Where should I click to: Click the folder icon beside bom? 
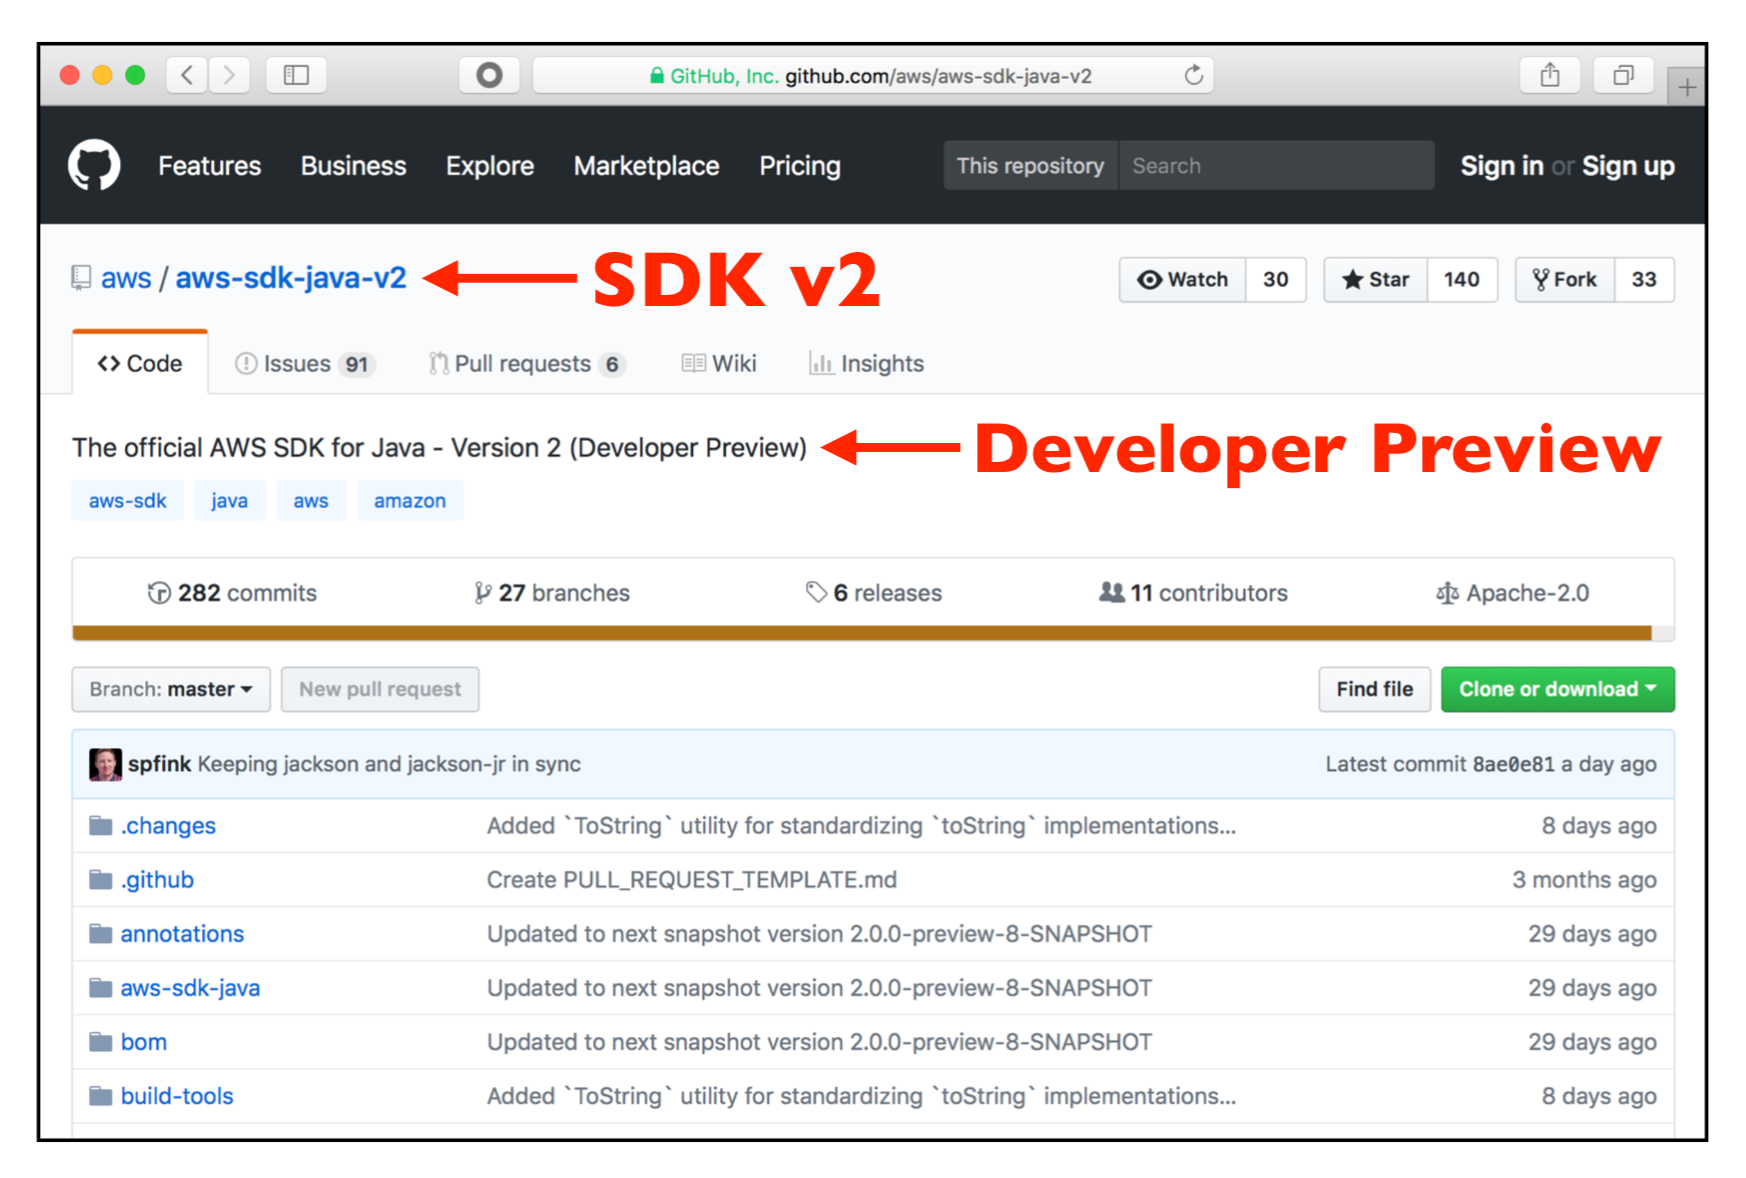click(x=100, y=1041)
